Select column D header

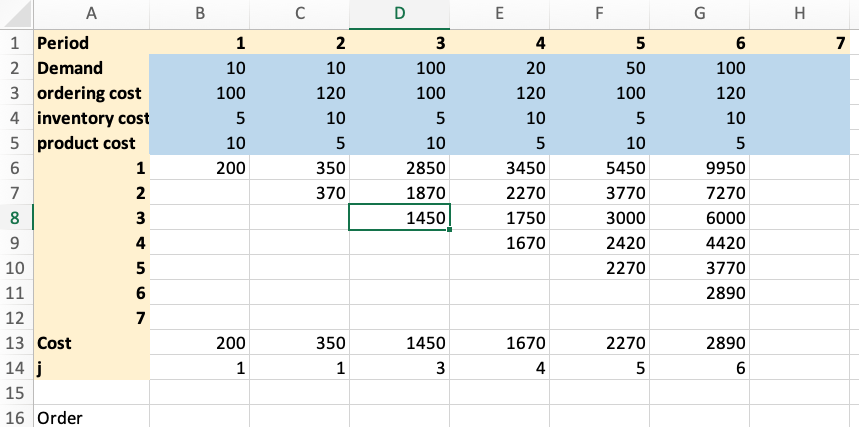[399, 14]
